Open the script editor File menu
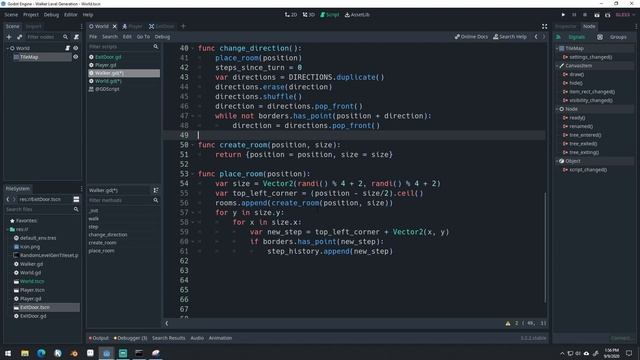 [x=93, y=37]
